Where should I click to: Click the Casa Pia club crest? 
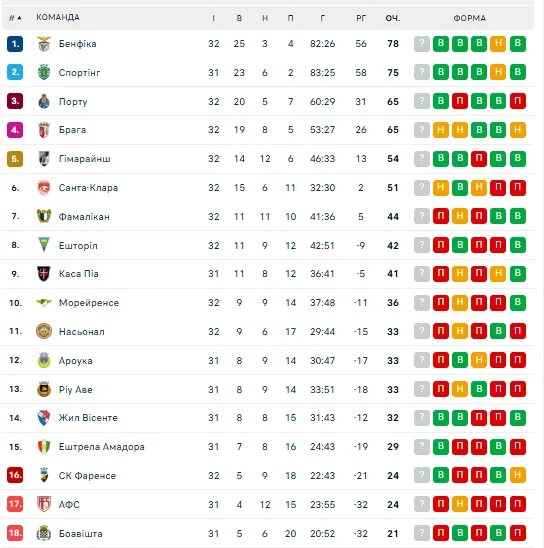(x=44, y=274)
